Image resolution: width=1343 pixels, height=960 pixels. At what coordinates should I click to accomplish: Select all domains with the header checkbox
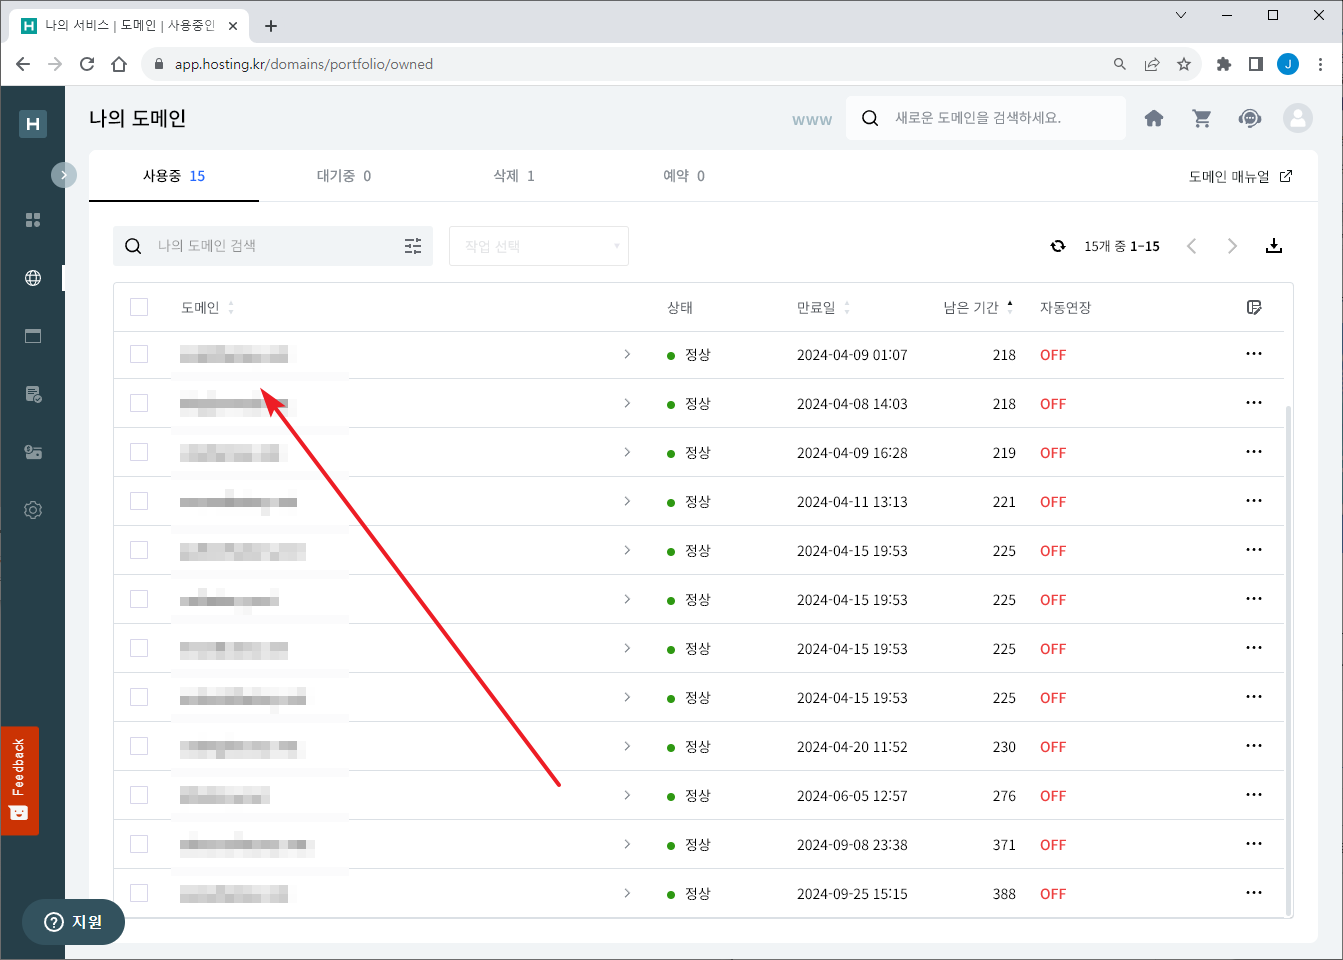[x=139, y=307]
